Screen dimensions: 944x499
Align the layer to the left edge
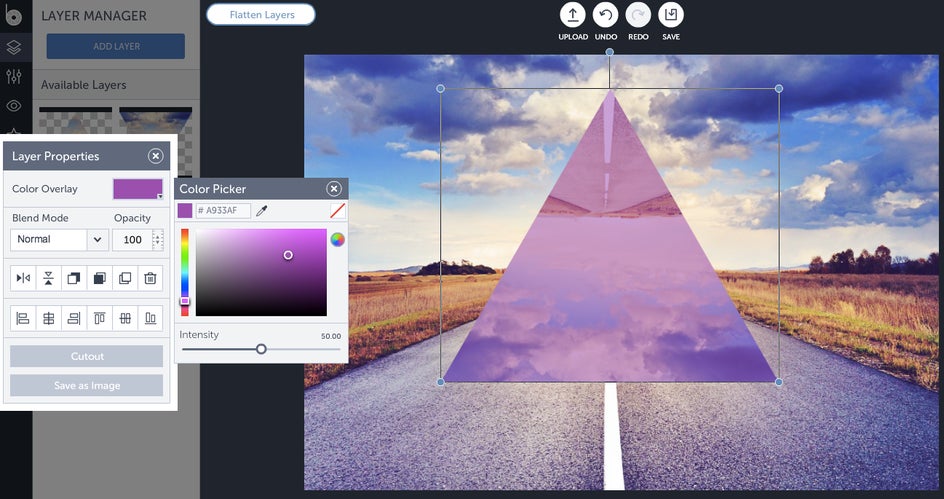click(x=23, y=318)
